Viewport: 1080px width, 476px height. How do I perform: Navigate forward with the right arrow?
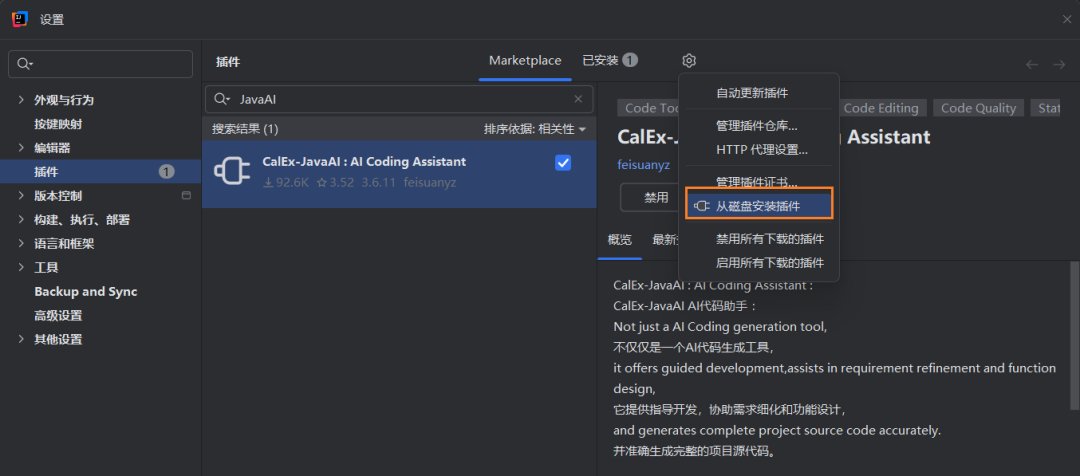tap(1059, 65)
